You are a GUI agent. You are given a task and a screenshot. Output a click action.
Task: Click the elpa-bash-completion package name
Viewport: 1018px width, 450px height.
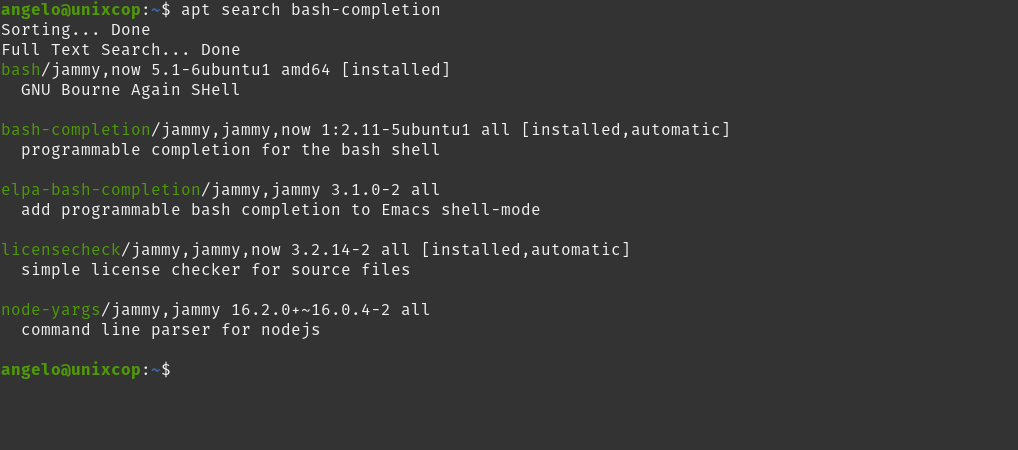(x=101, y=190)
